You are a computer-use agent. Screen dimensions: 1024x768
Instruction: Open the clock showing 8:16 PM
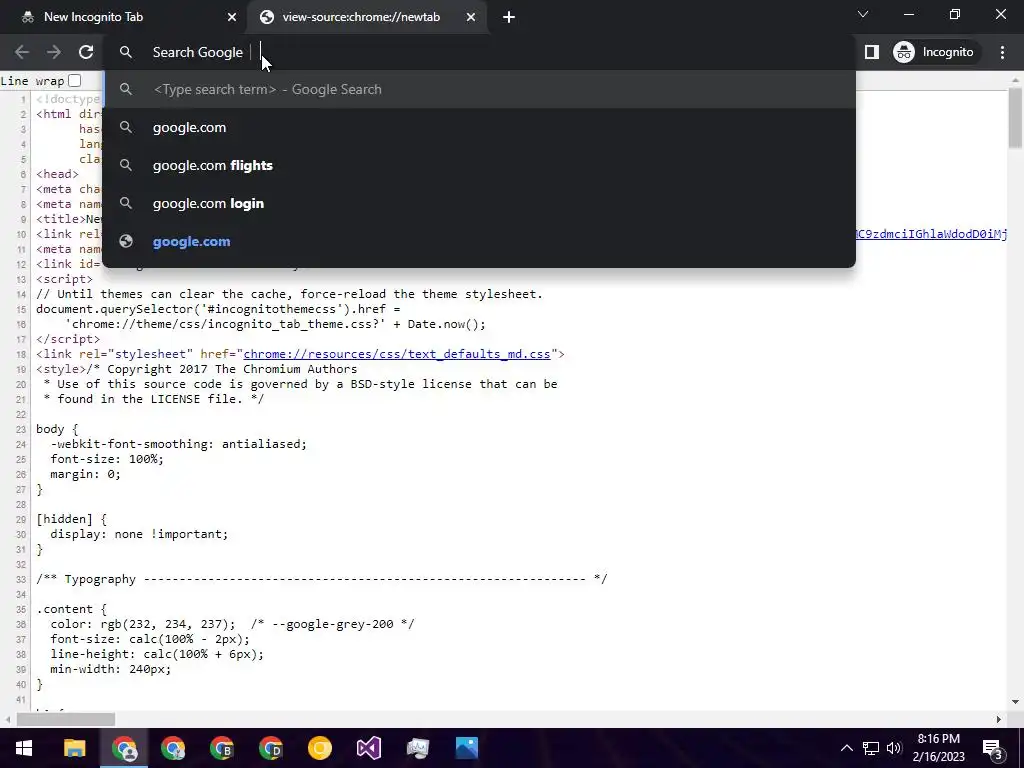click(938, 748)
